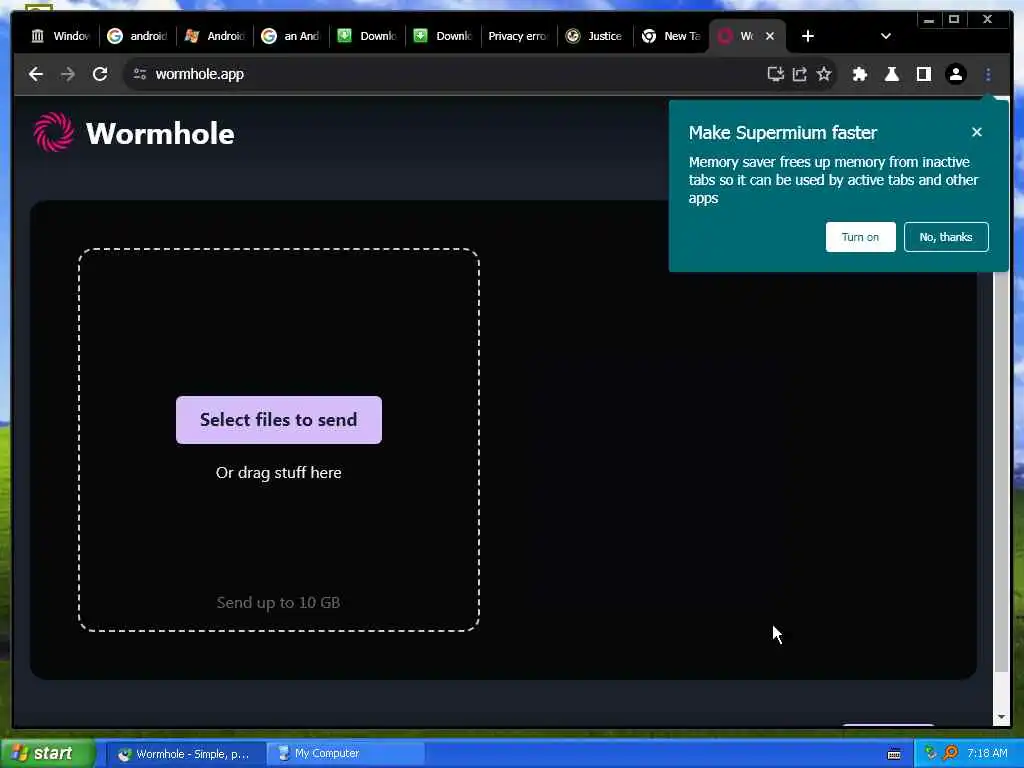Select Wormhole taskbar button
This screenshot has width=1024, height=768.
coord(185,754)
